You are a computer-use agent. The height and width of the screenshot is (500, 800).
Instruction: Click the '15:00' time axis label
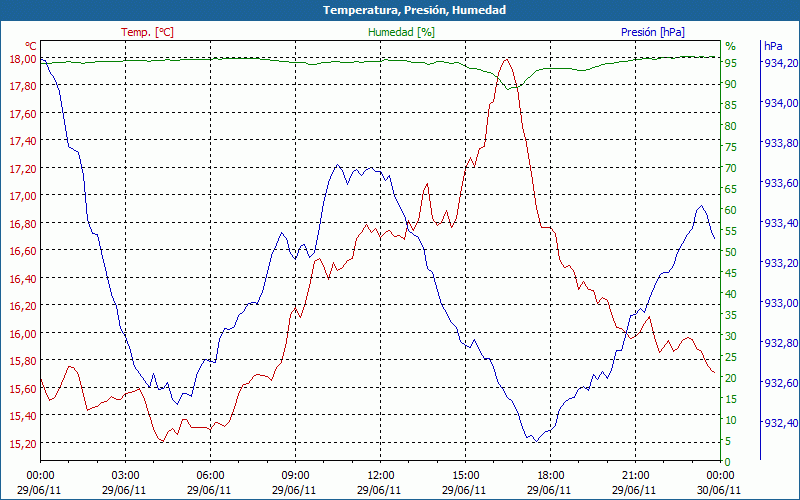[x=465, y=477]
